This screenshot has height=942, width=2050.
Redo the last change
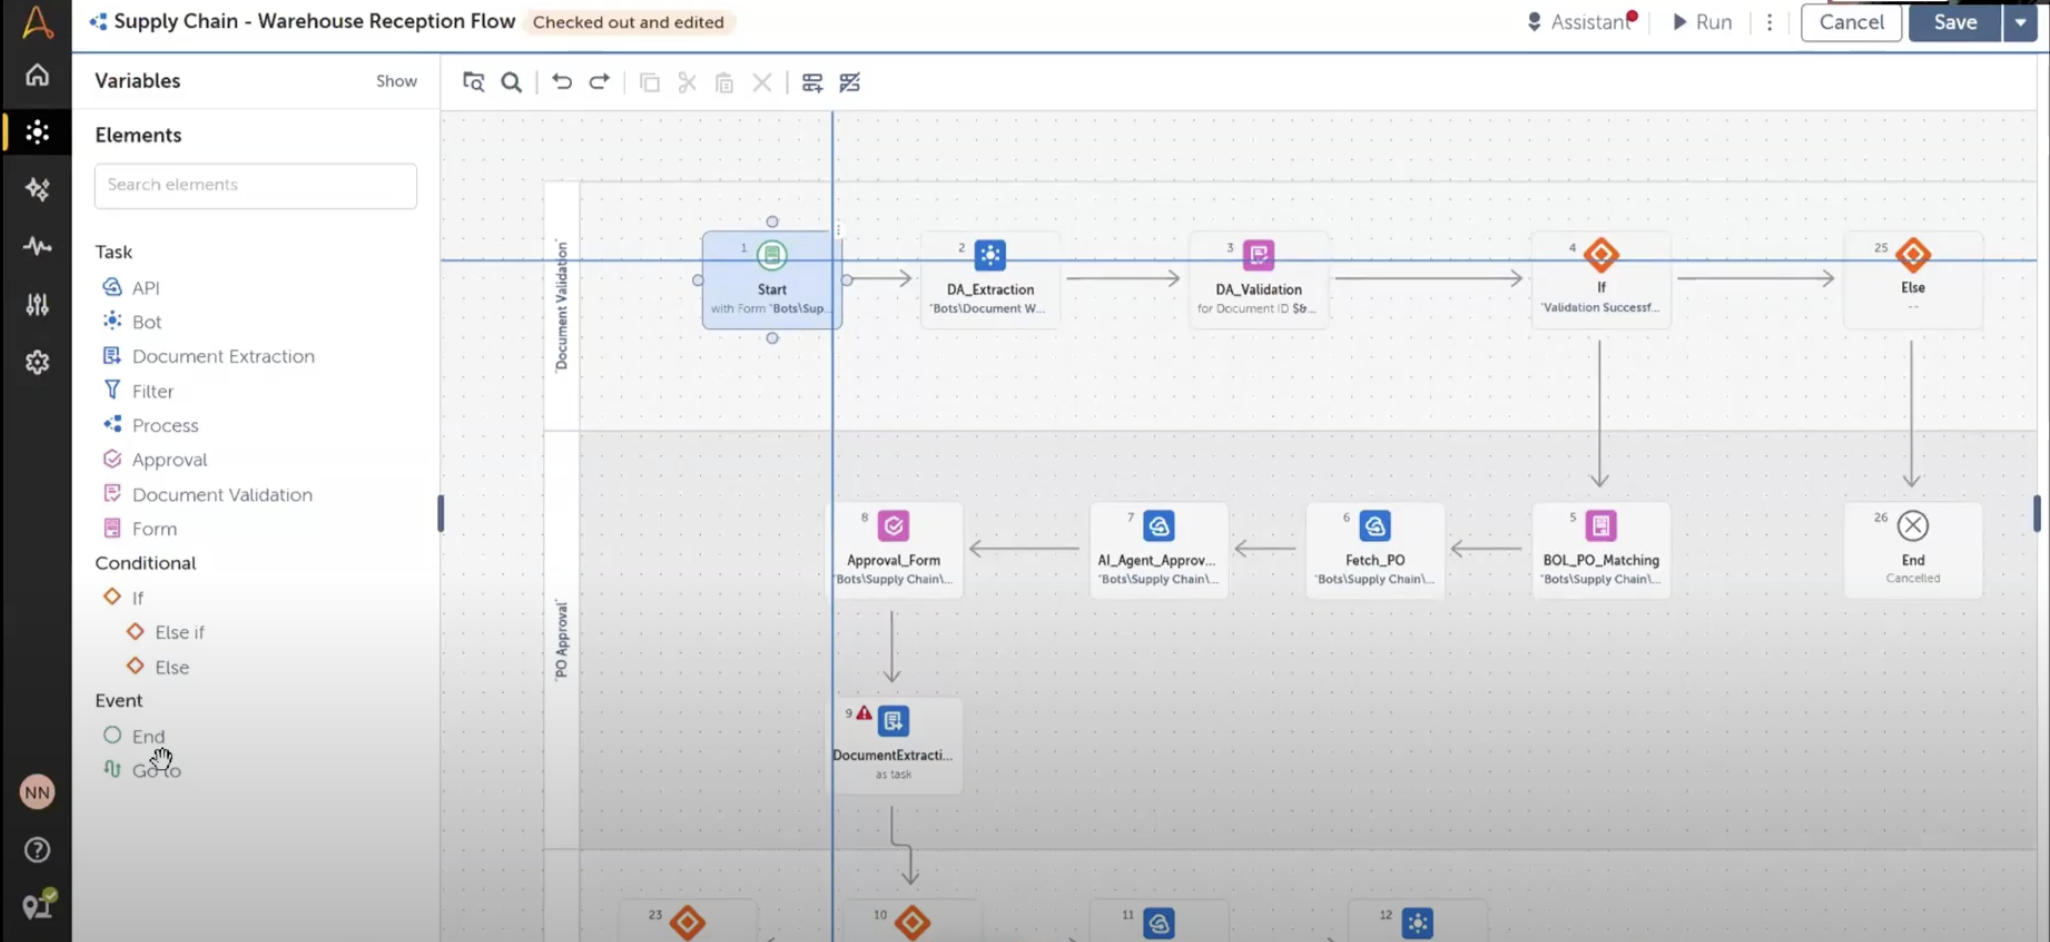598,82
